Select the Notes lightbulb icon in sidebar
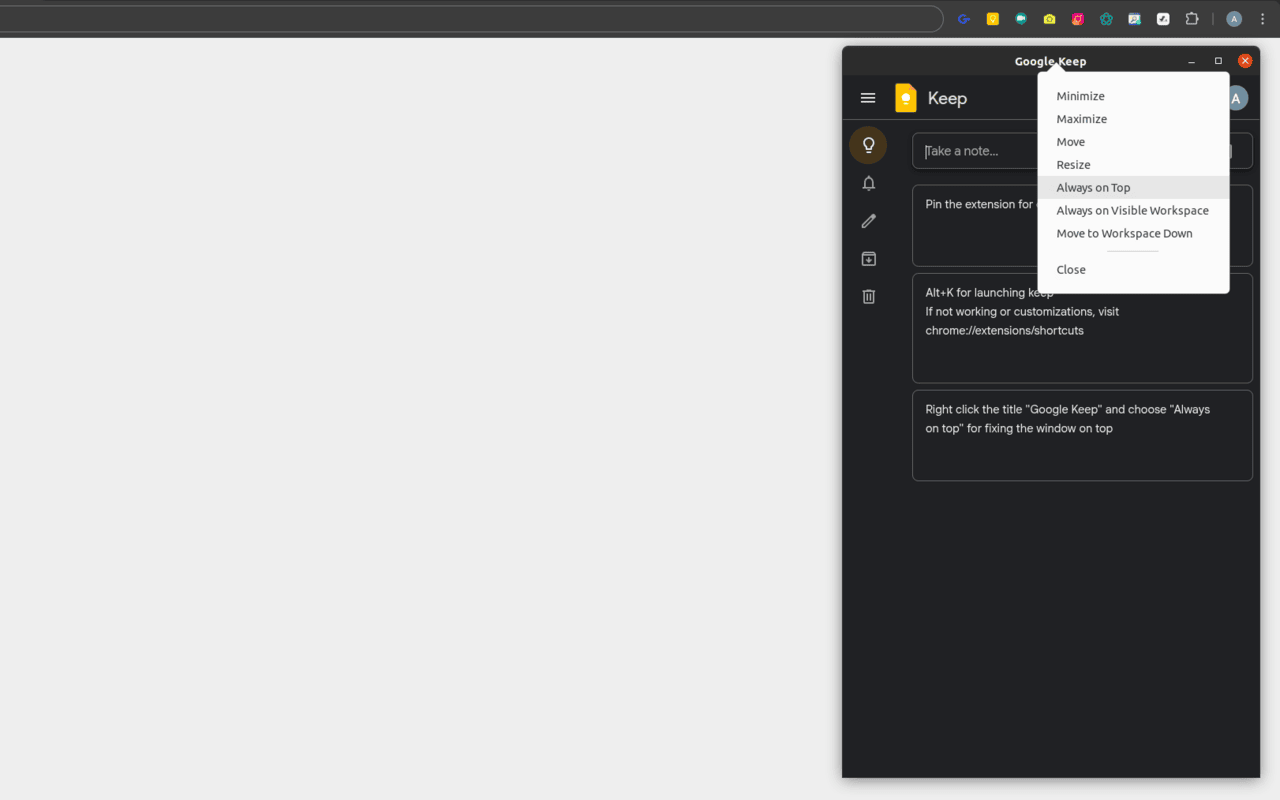Screen dimensions: 1280x800 (x=868, y=145)
